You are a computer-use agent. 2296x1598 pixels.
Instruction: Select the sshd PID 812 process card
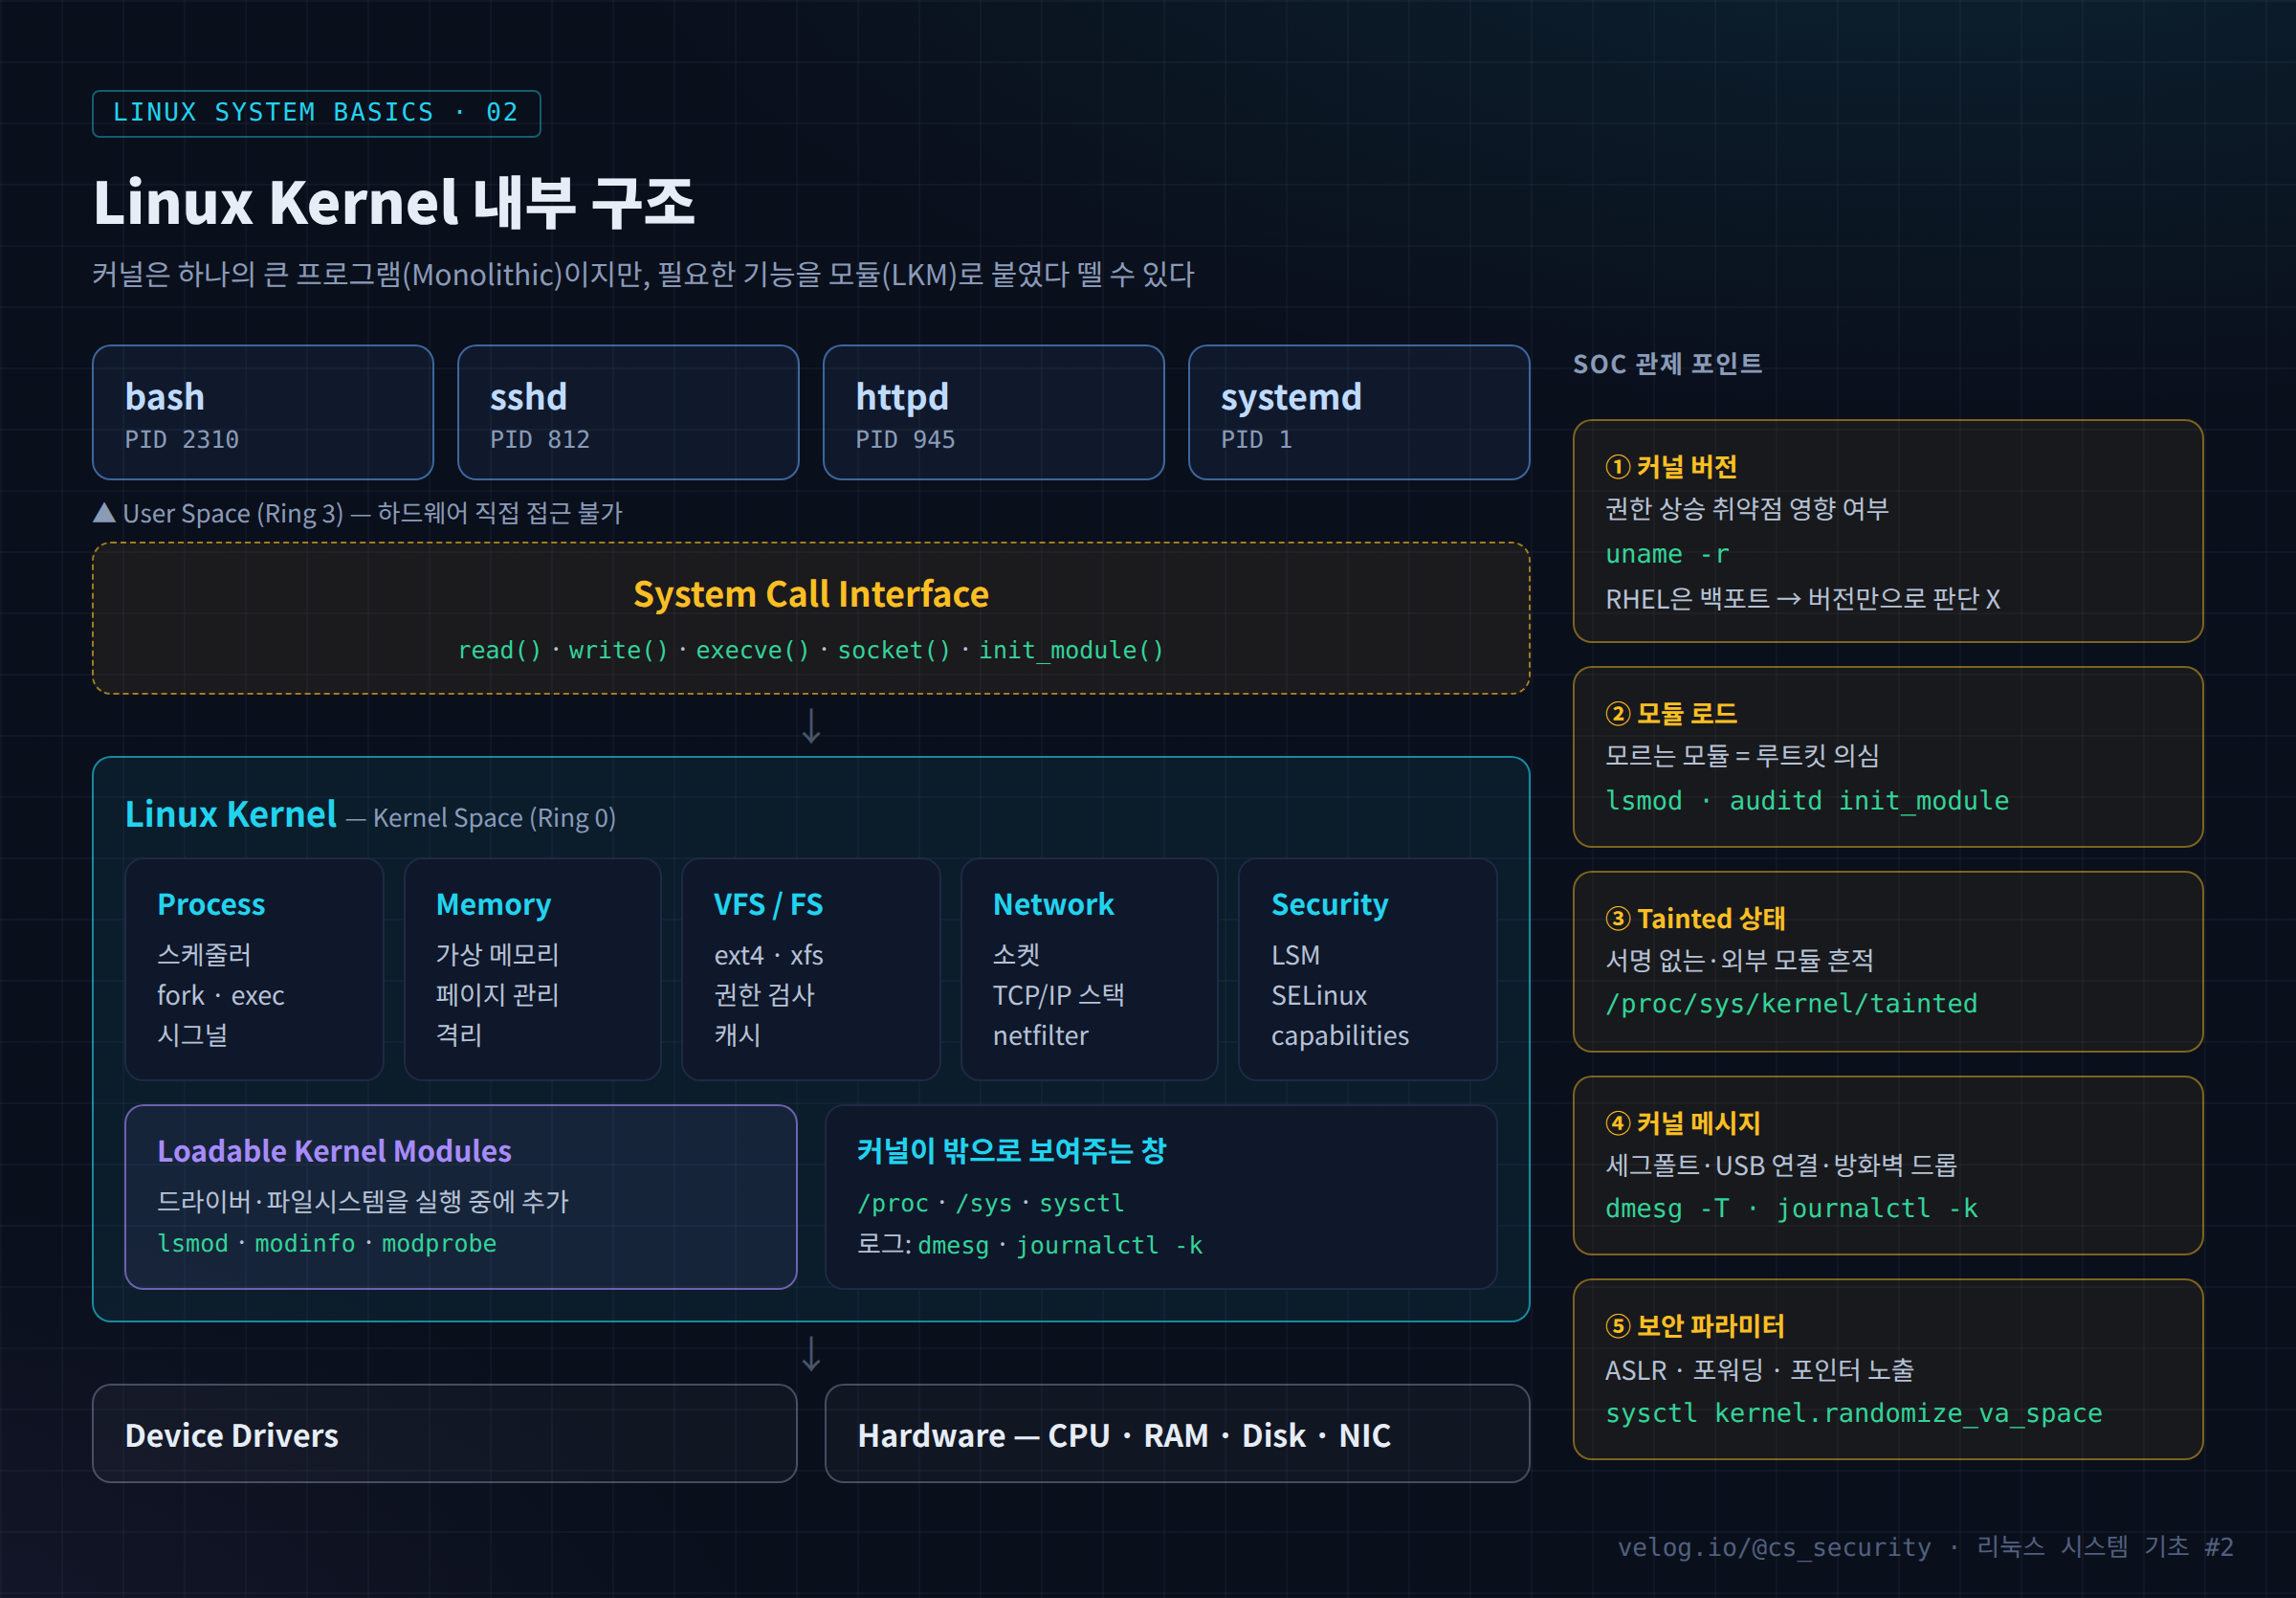click(628, 413)
